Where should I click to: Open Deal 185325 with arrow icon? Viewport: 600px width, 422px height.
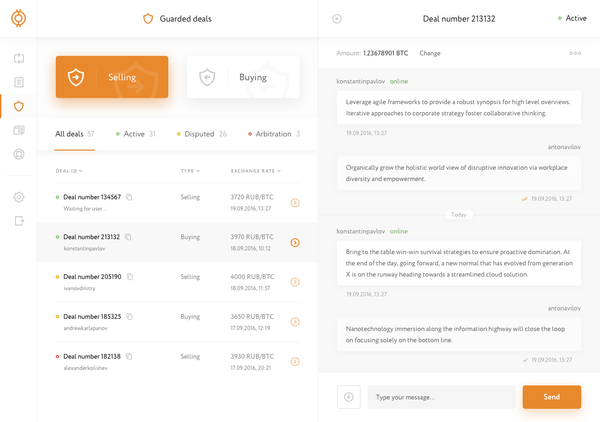click(x=295, y=322)
